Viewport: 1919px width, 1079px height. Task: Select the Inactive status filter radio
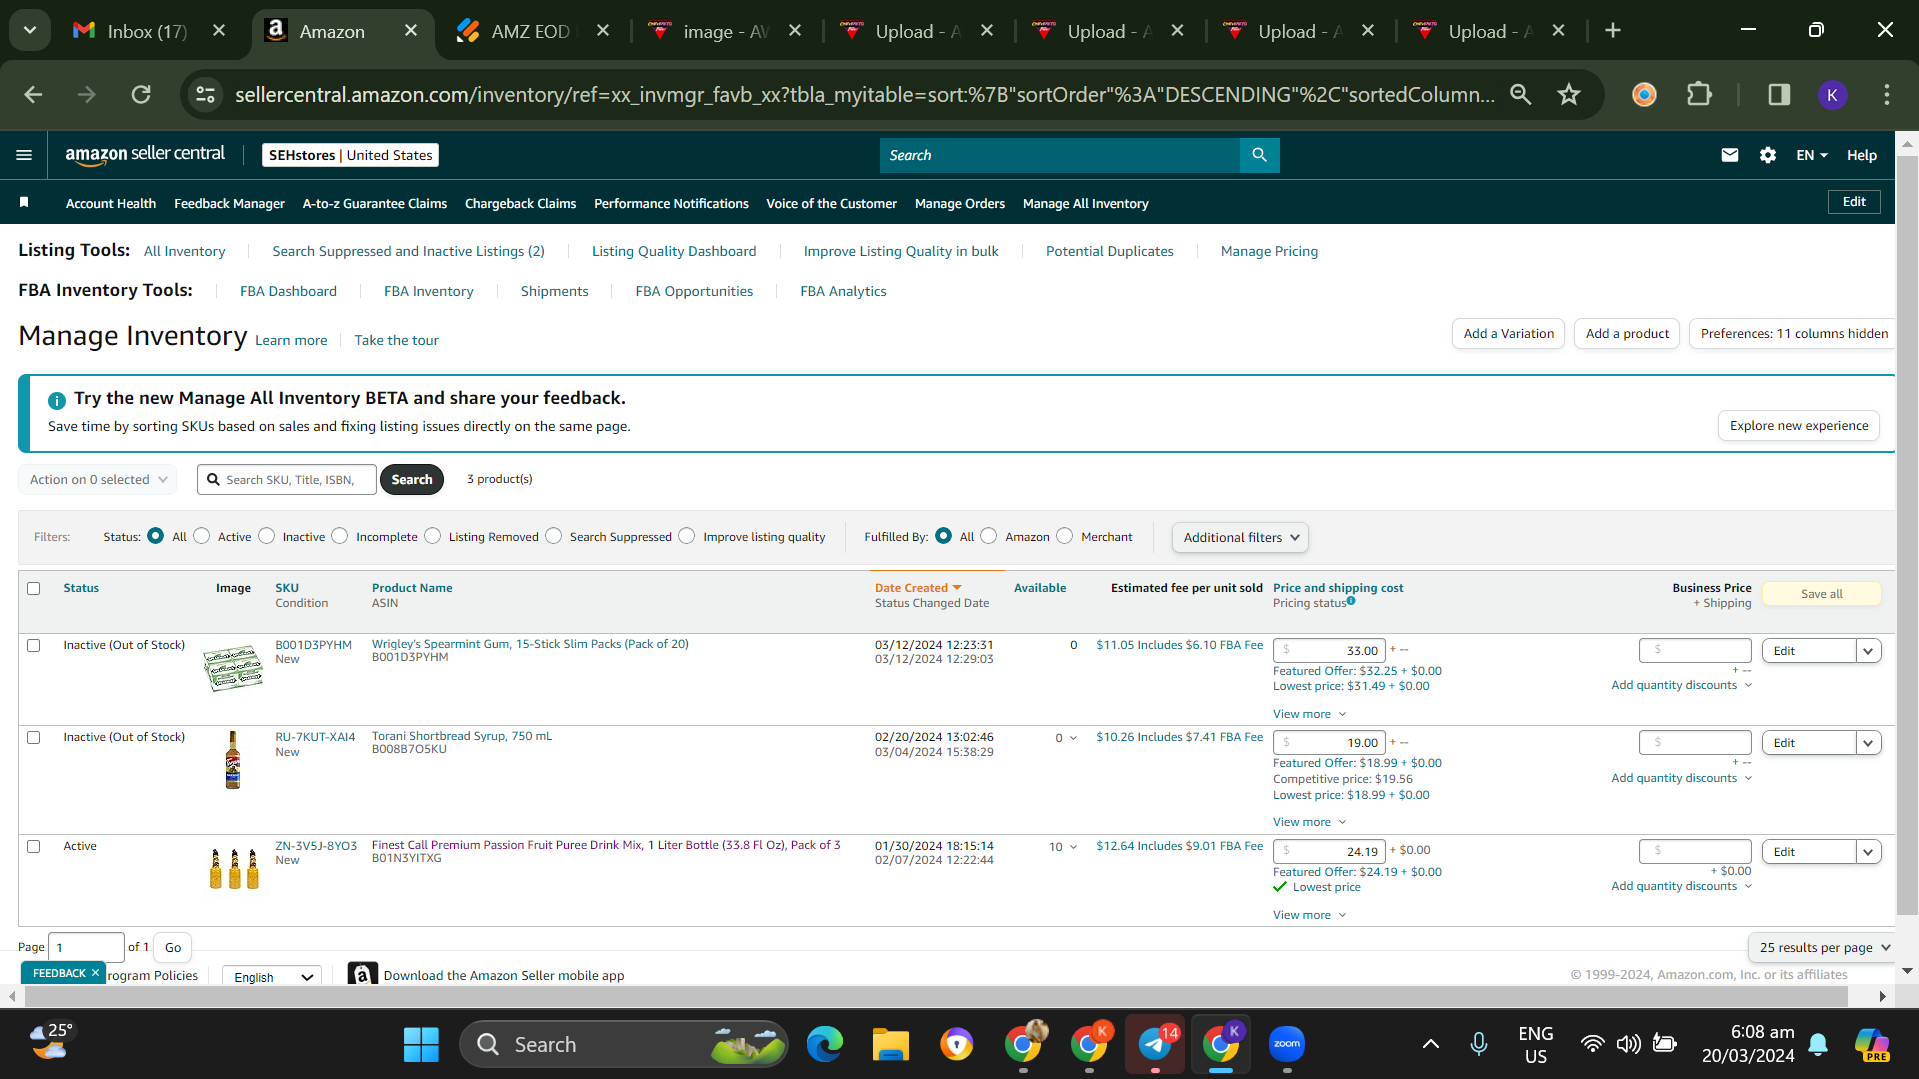[x=267, y=536]
